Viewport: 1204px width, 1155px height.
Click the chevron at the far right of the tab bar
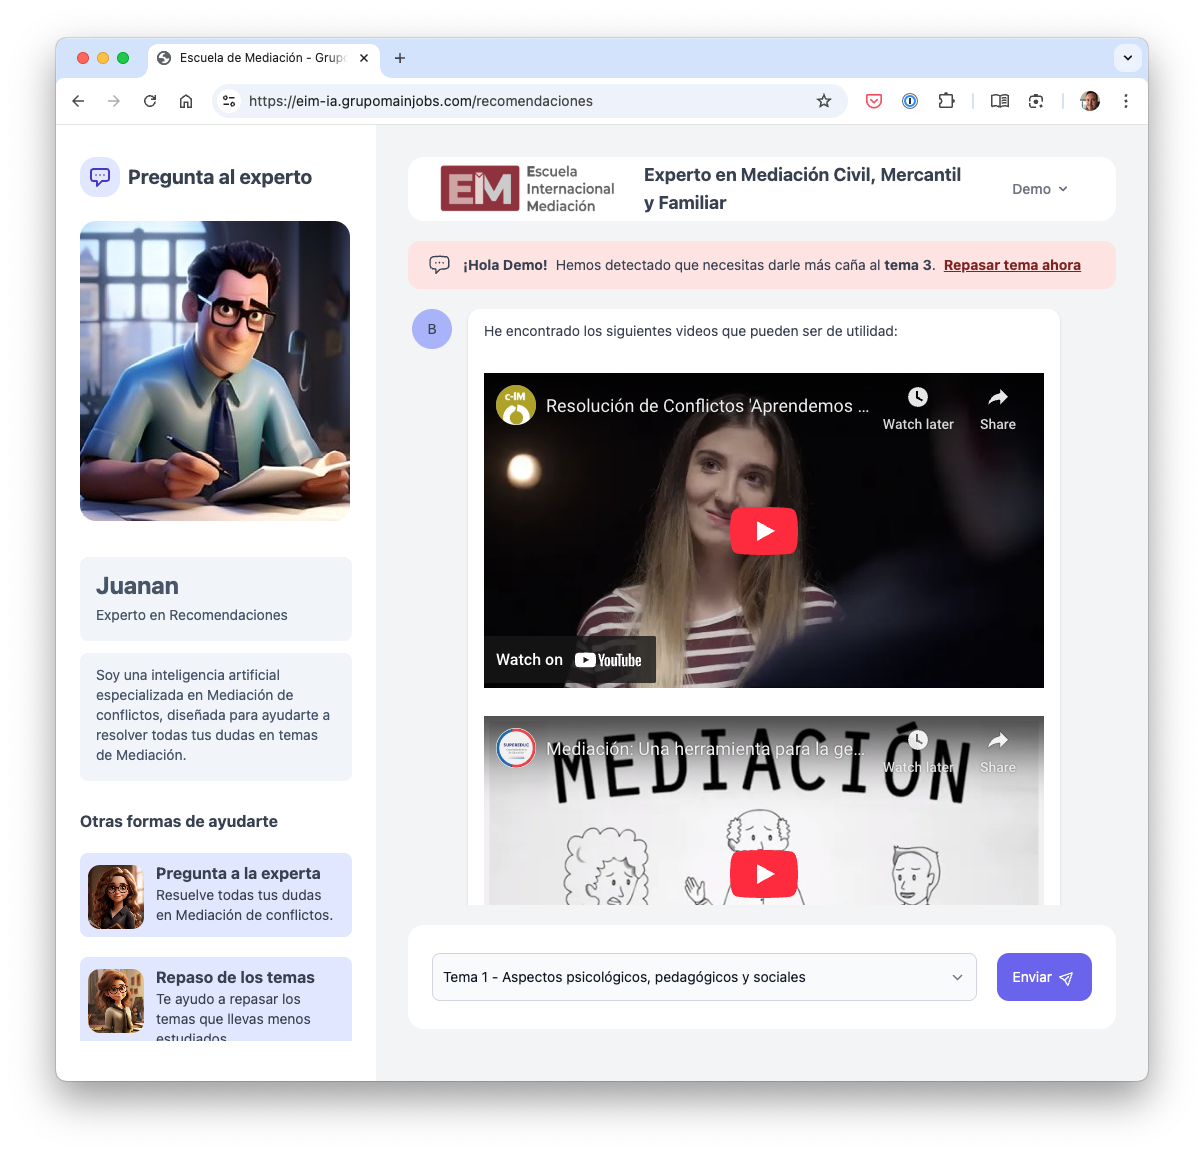(x=1127, y=58)
